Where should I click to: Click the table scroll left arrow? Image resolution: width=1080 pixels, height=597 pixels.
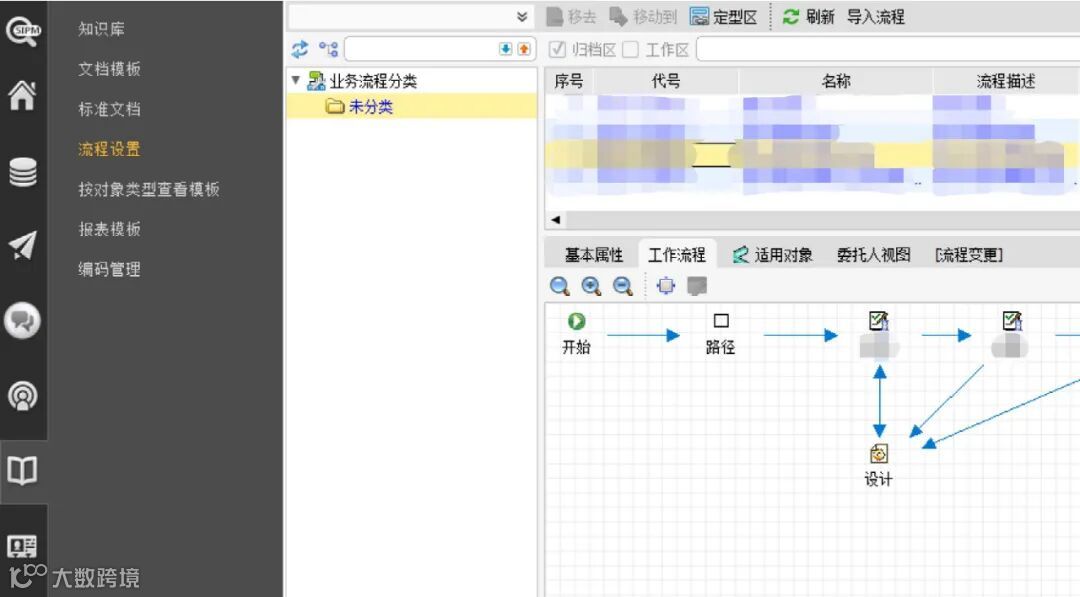pos(555,220)
